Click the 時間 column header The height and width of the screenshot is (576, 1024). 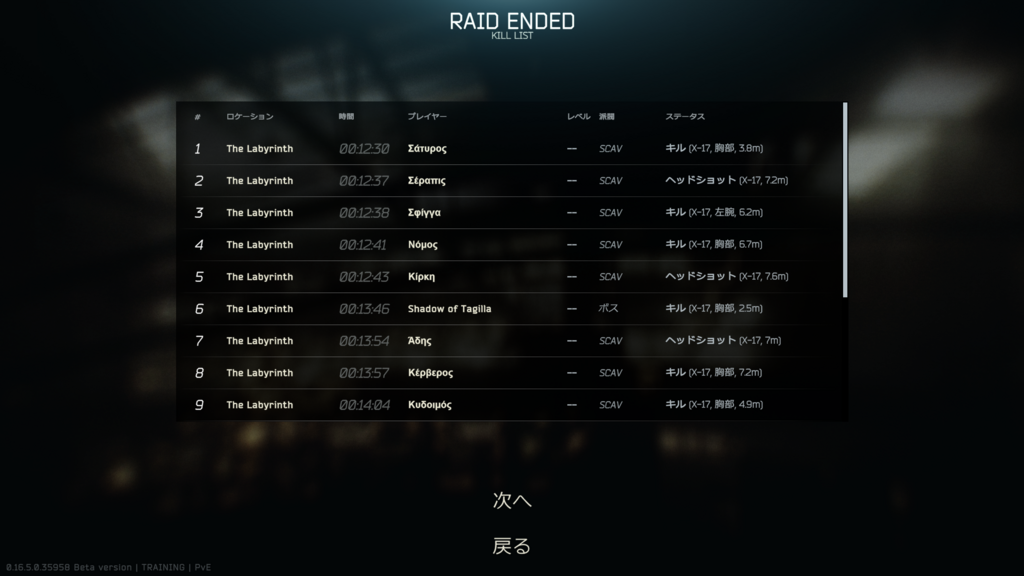pyautogui.click(x=346, y=117)
